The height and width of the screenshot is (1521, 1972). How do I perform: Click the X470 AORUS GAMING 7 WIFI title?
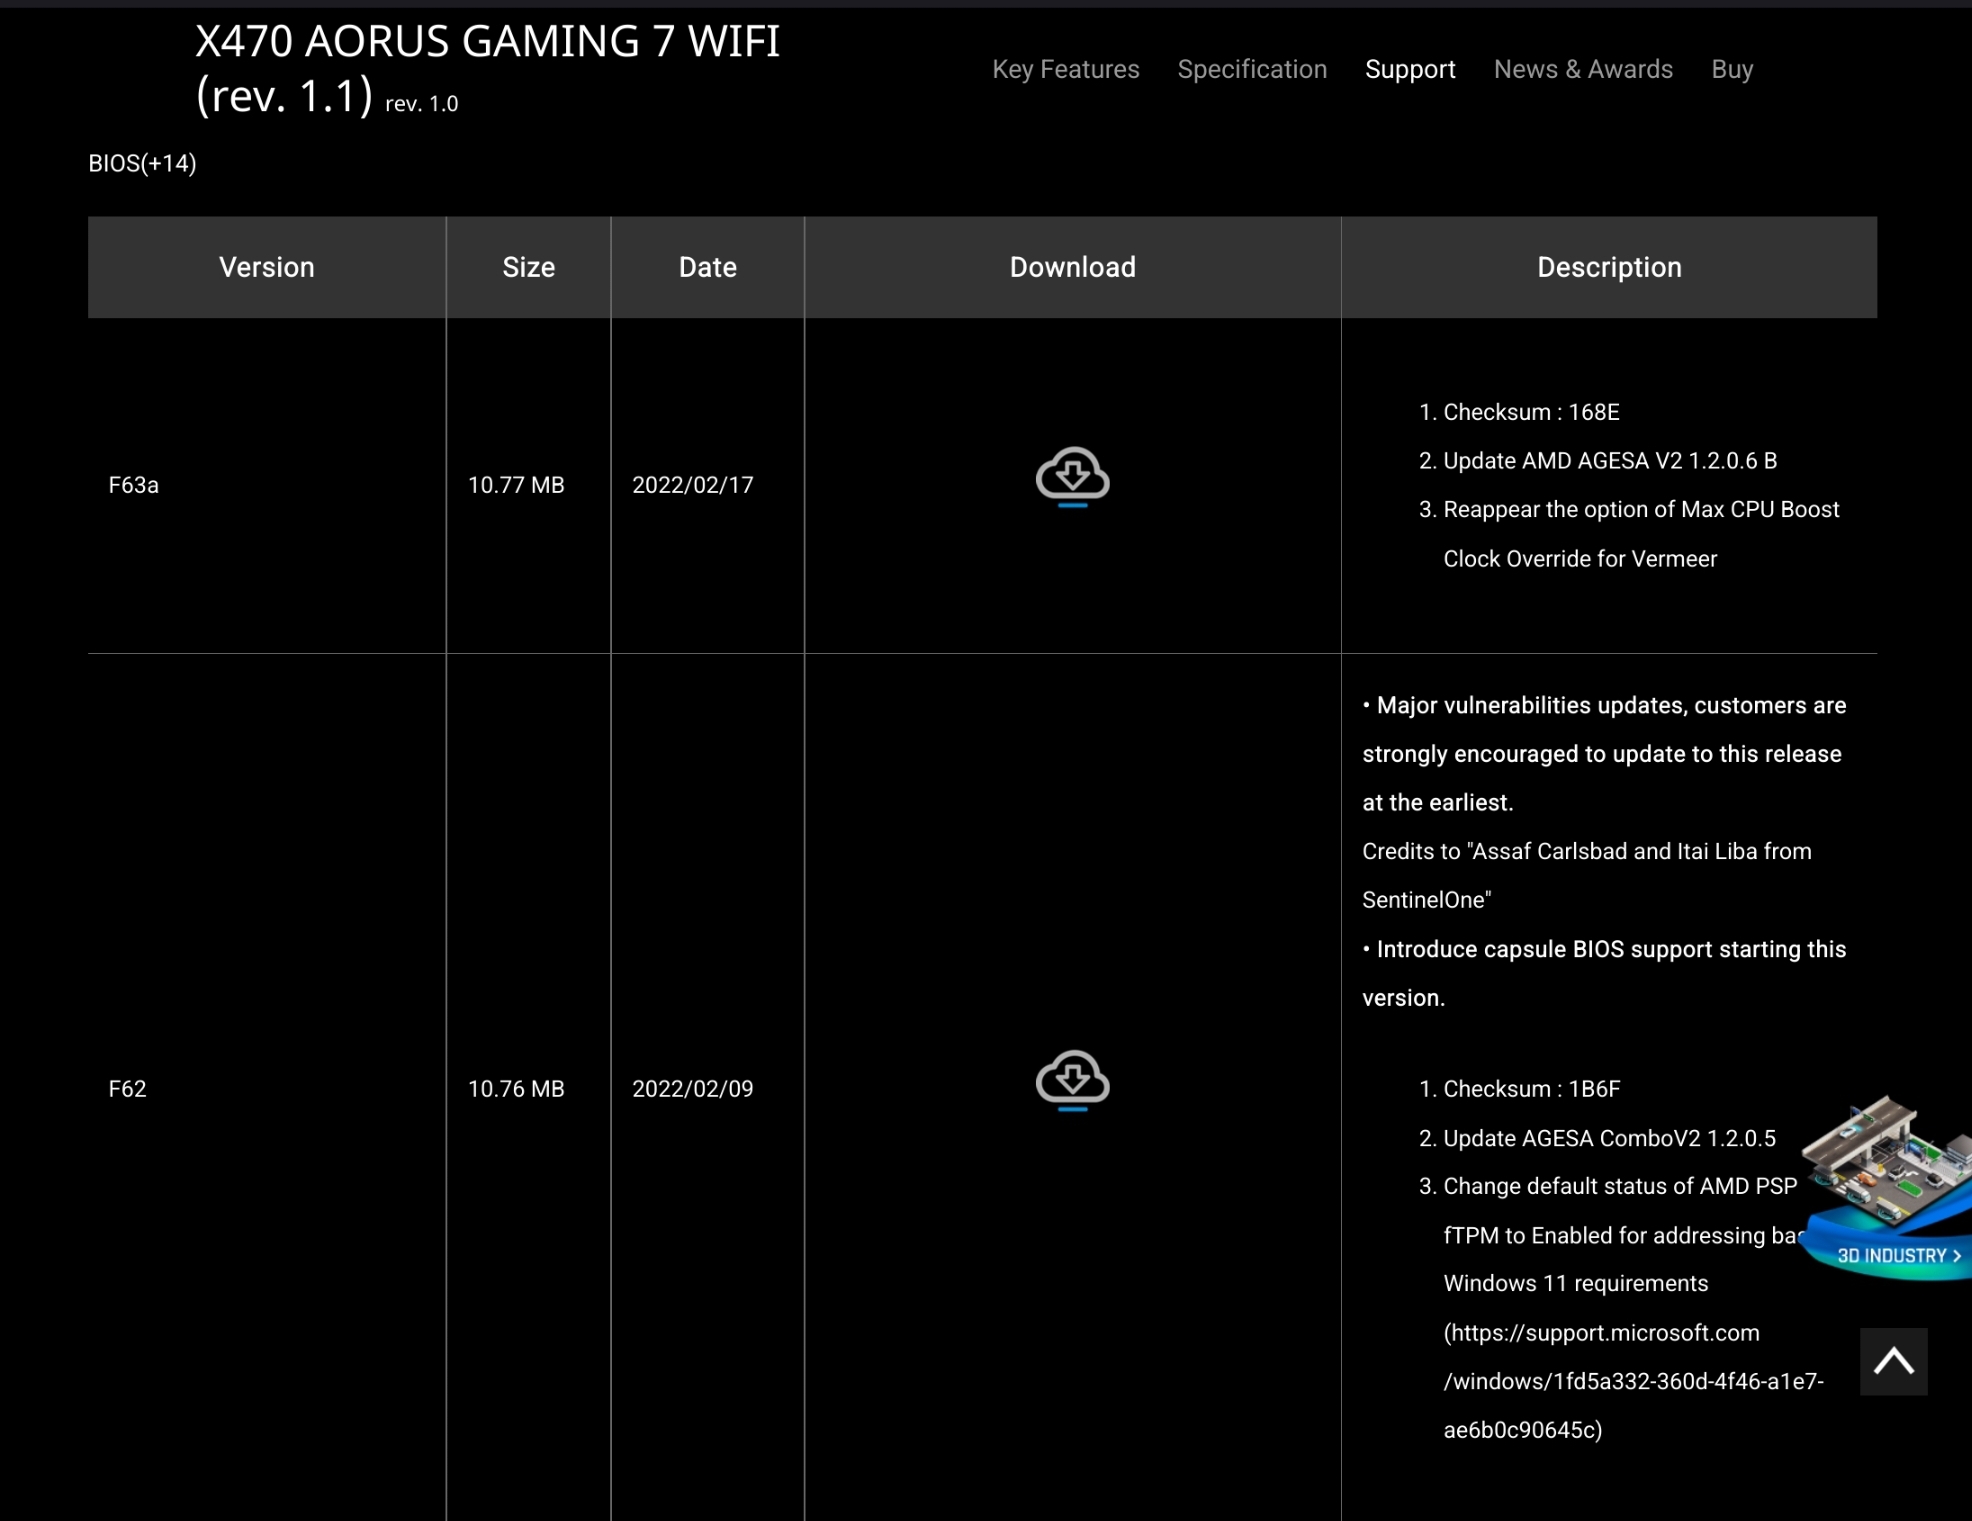pyautogui.click(x=487, y=42)
